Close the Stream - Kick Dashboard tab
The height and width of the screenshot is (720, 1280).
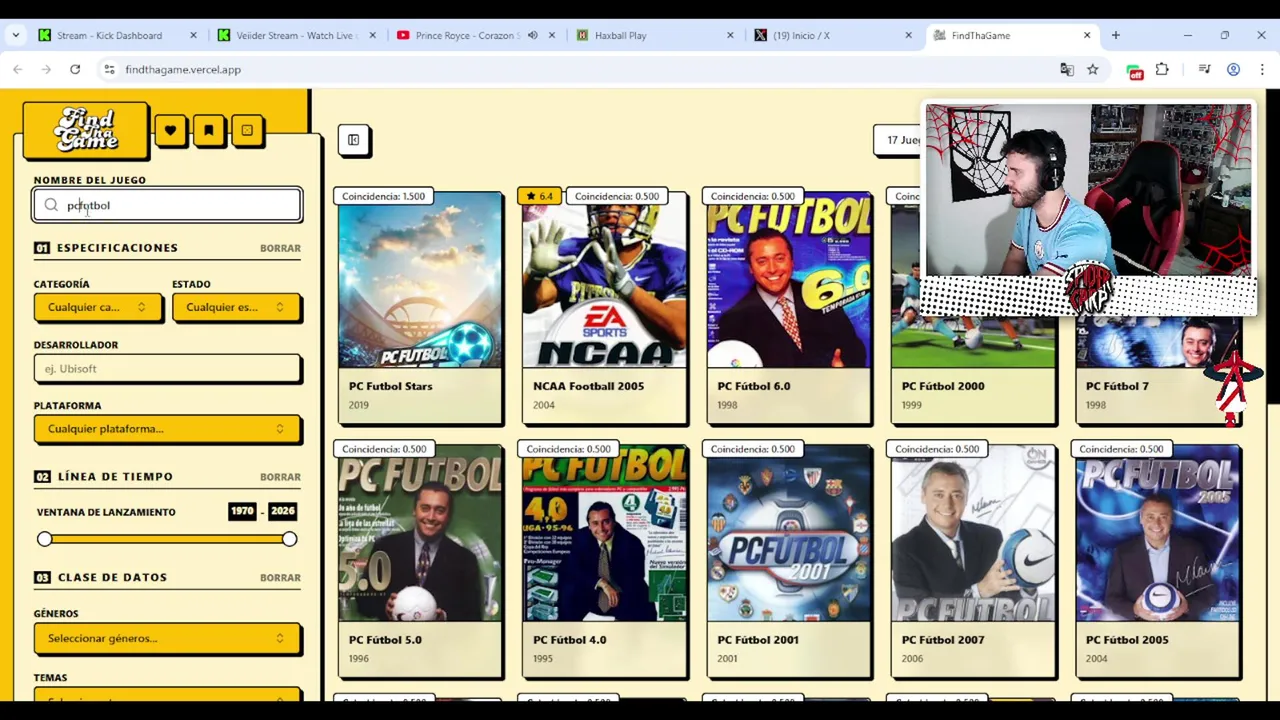click(x=193, y=35)
